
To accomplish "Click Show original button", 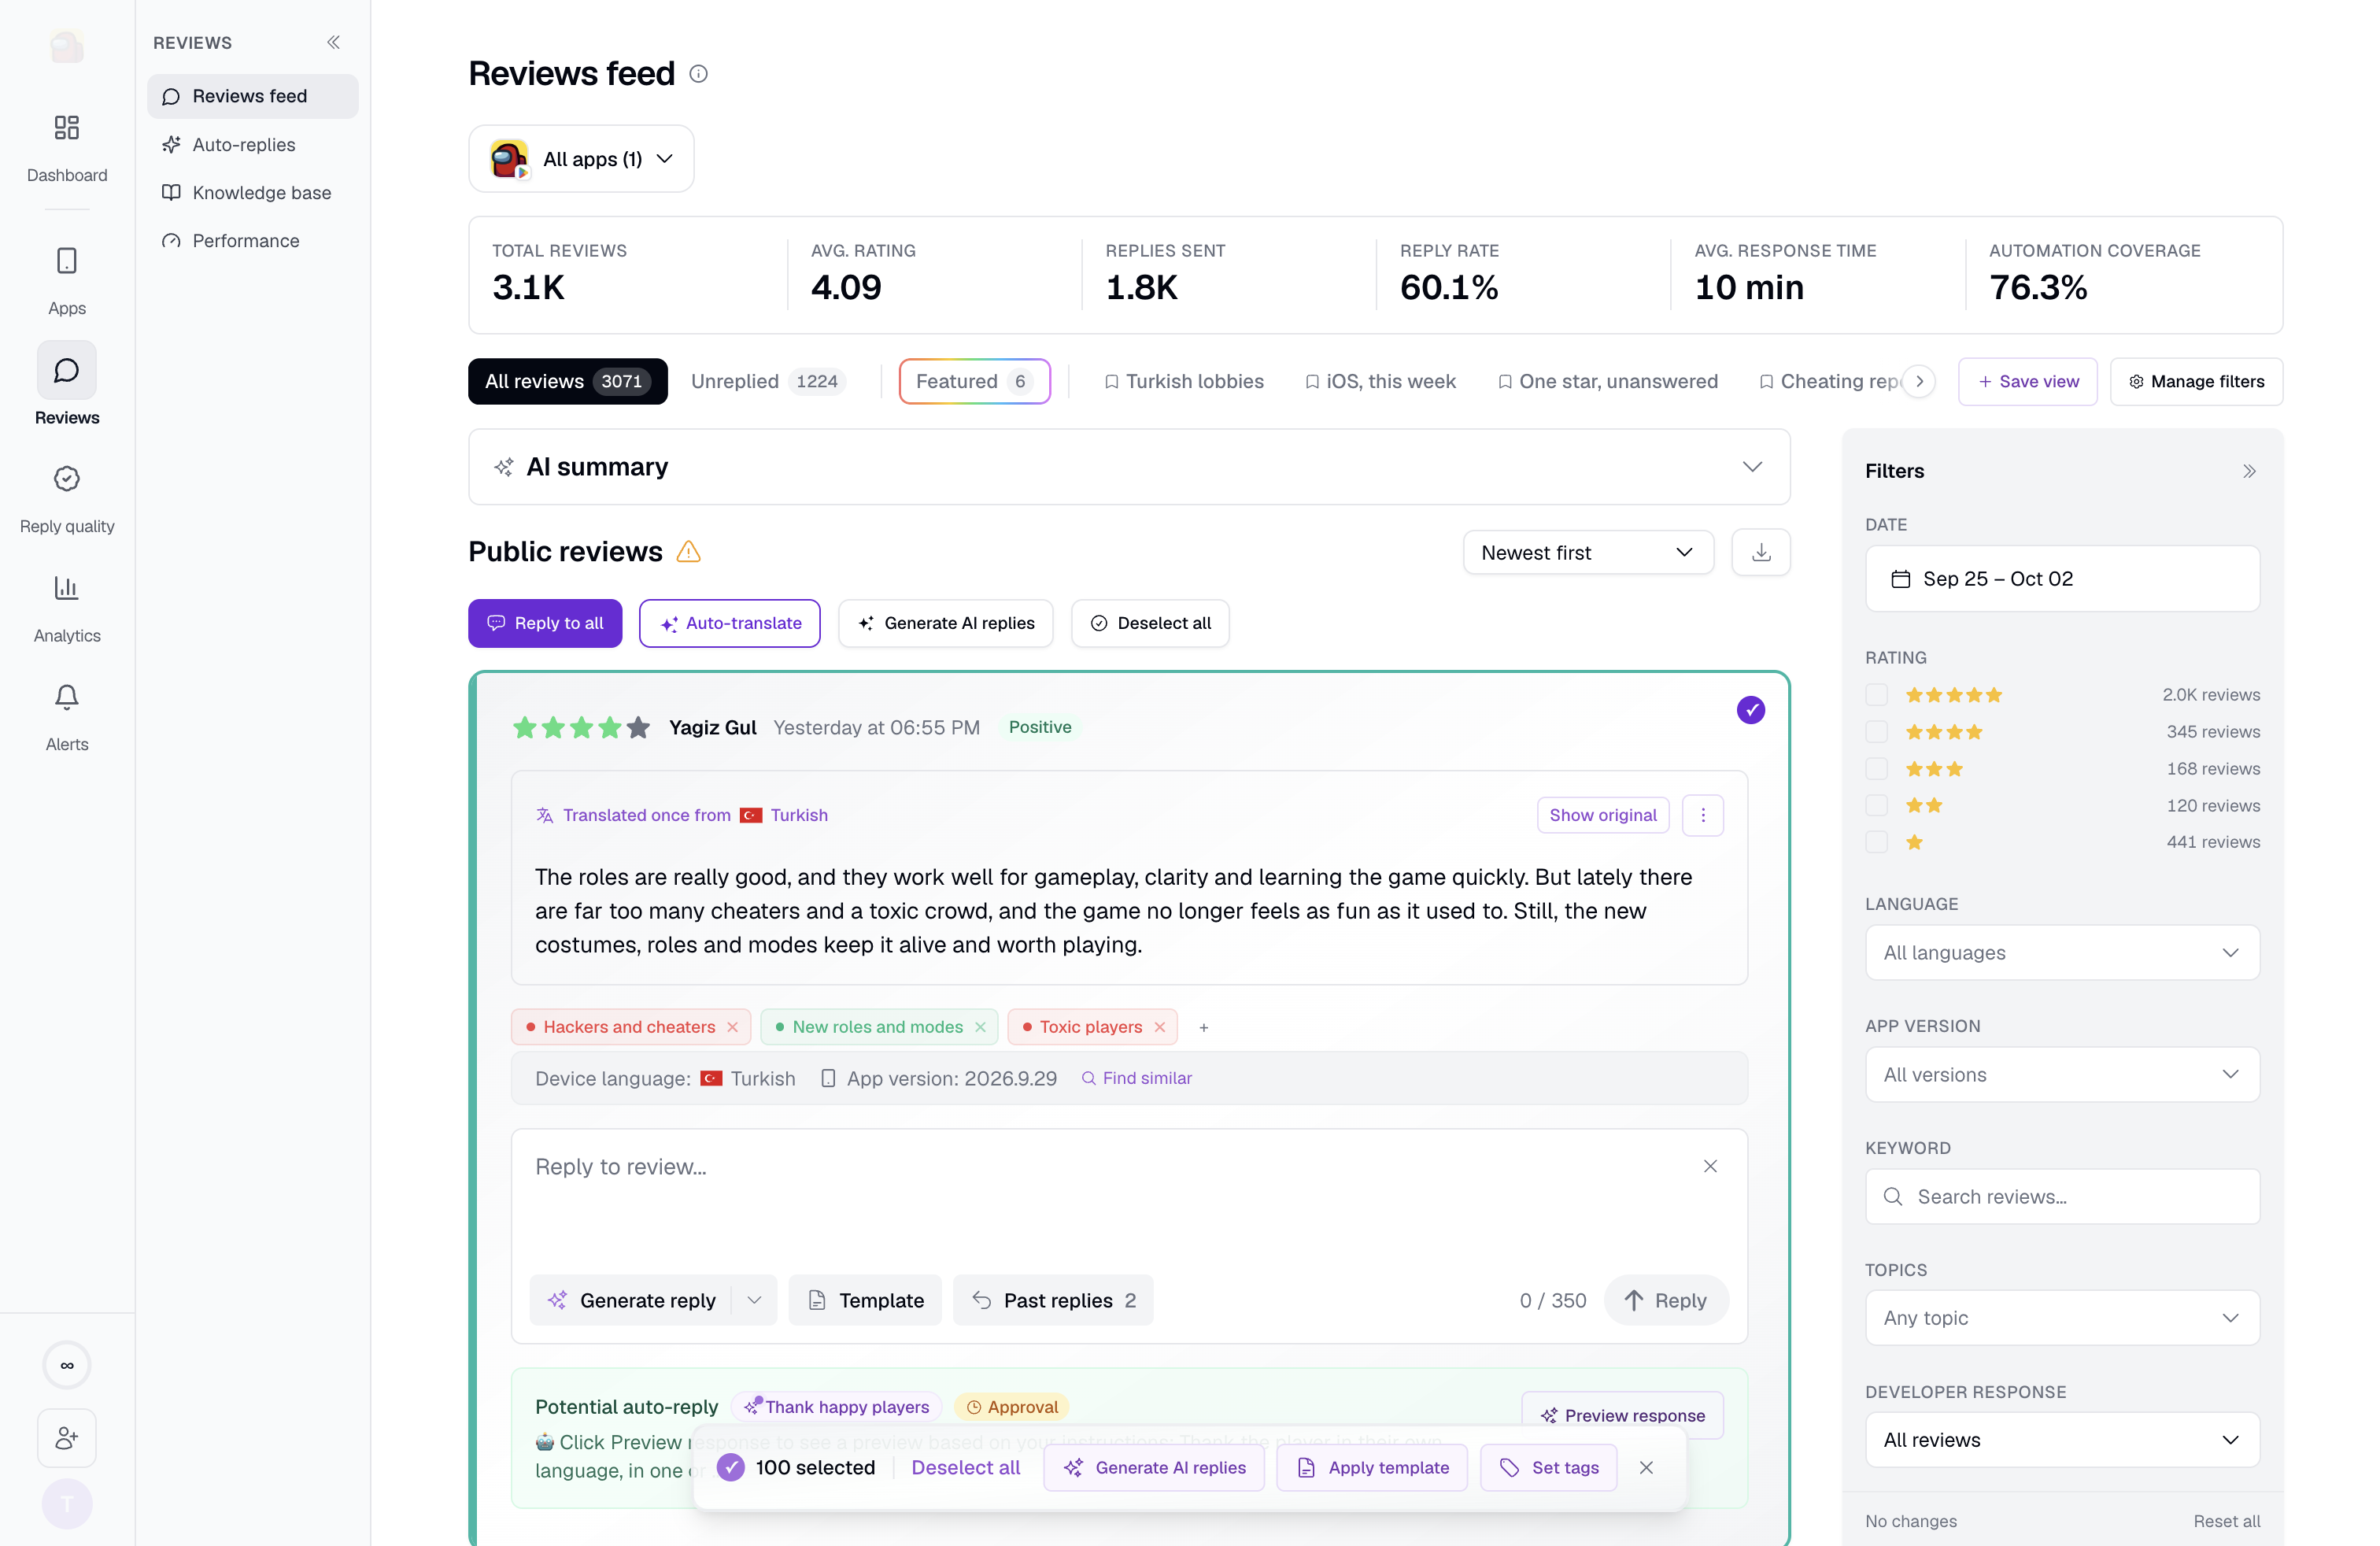I will pyautogui.click(x=1602, y=815).
